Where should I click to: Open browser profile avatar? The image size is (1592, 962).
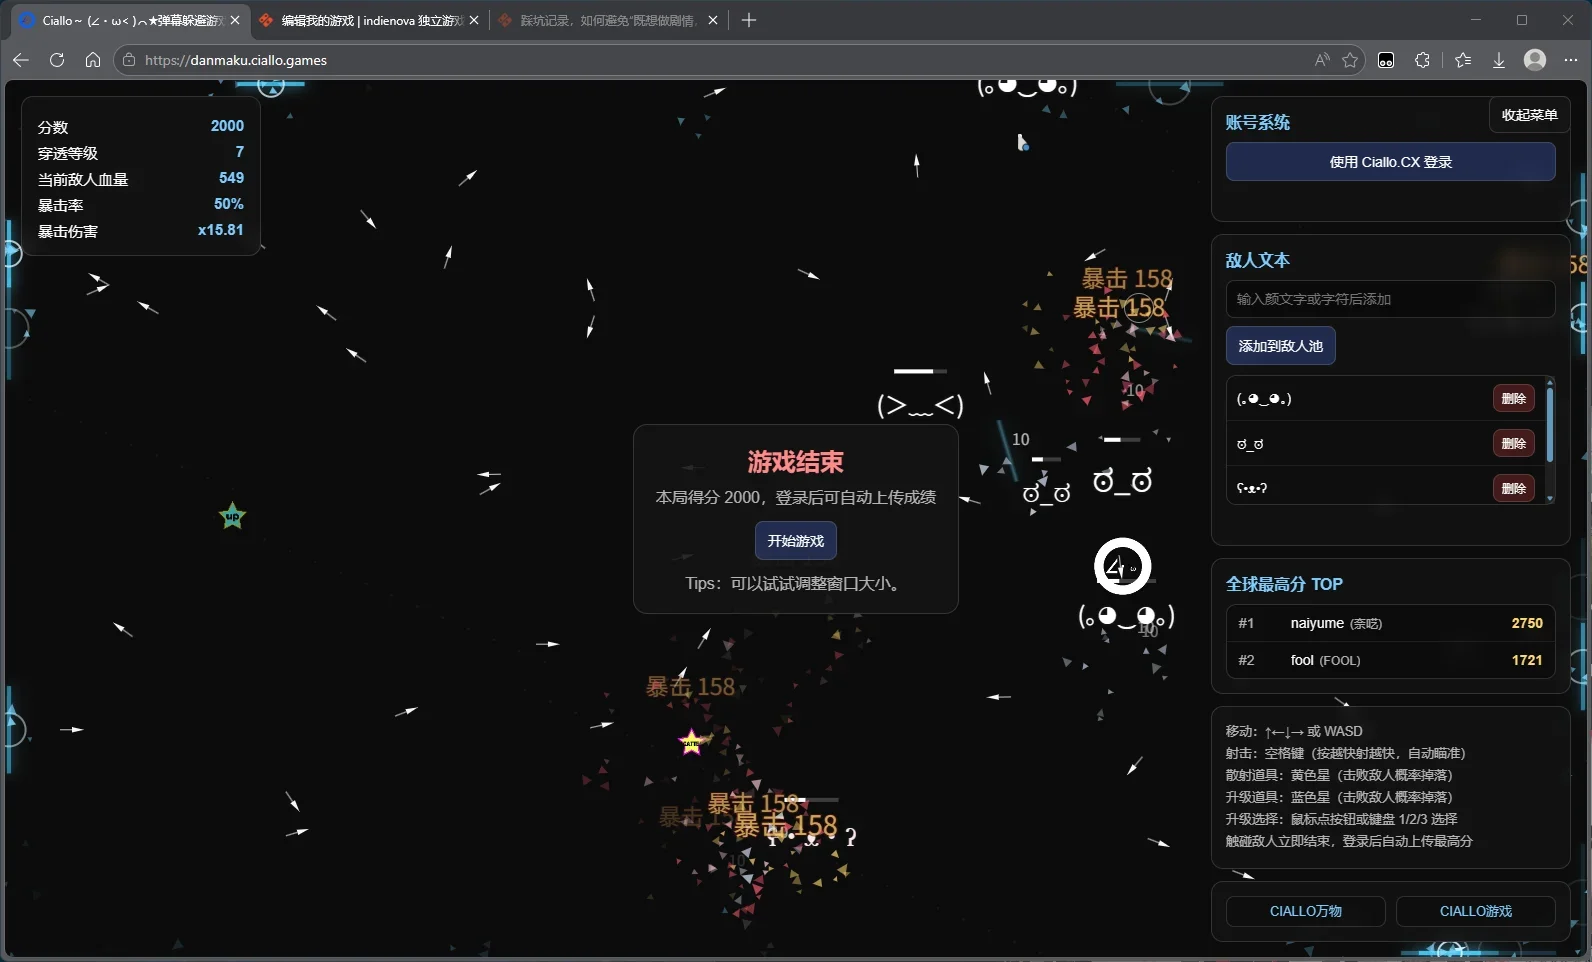pos(1535,60)
